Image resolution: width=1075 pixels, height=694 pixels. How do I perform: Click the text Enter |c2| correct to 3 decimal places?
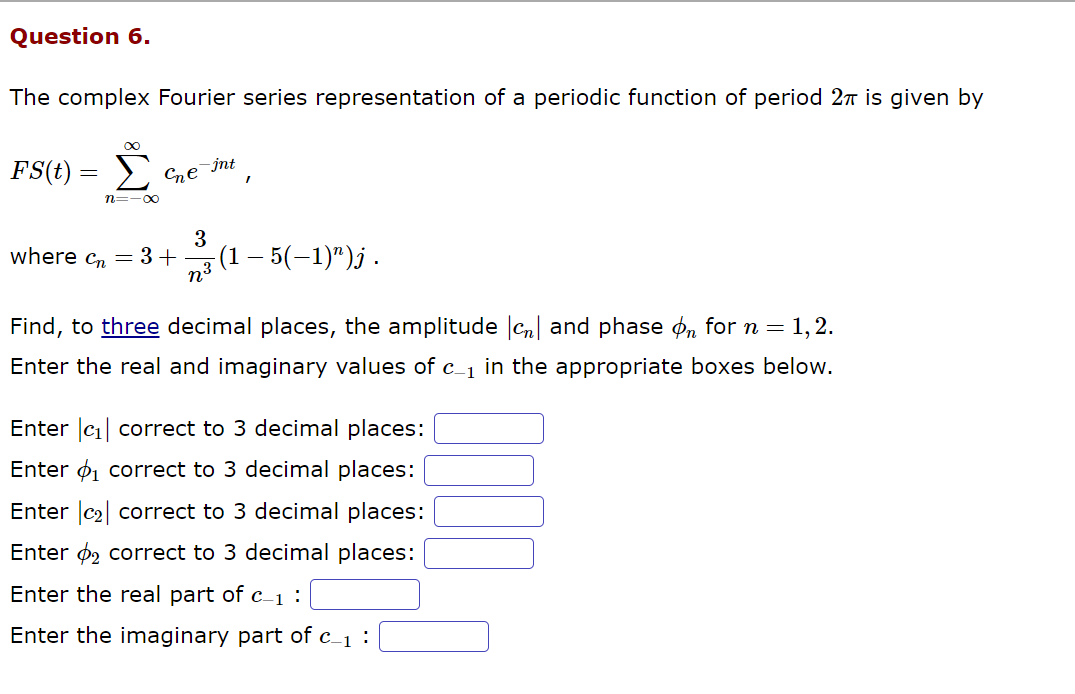[x=215, y=511]
